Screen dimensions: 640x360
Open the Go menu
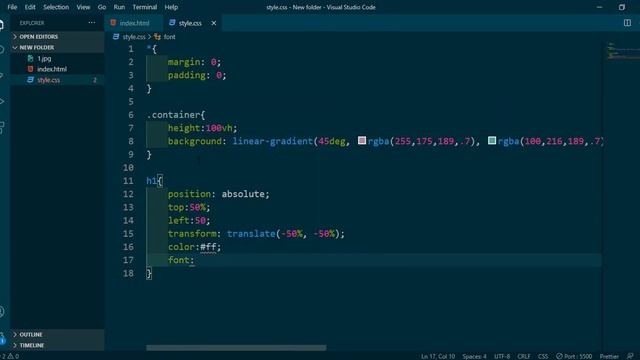pos(102,7)
